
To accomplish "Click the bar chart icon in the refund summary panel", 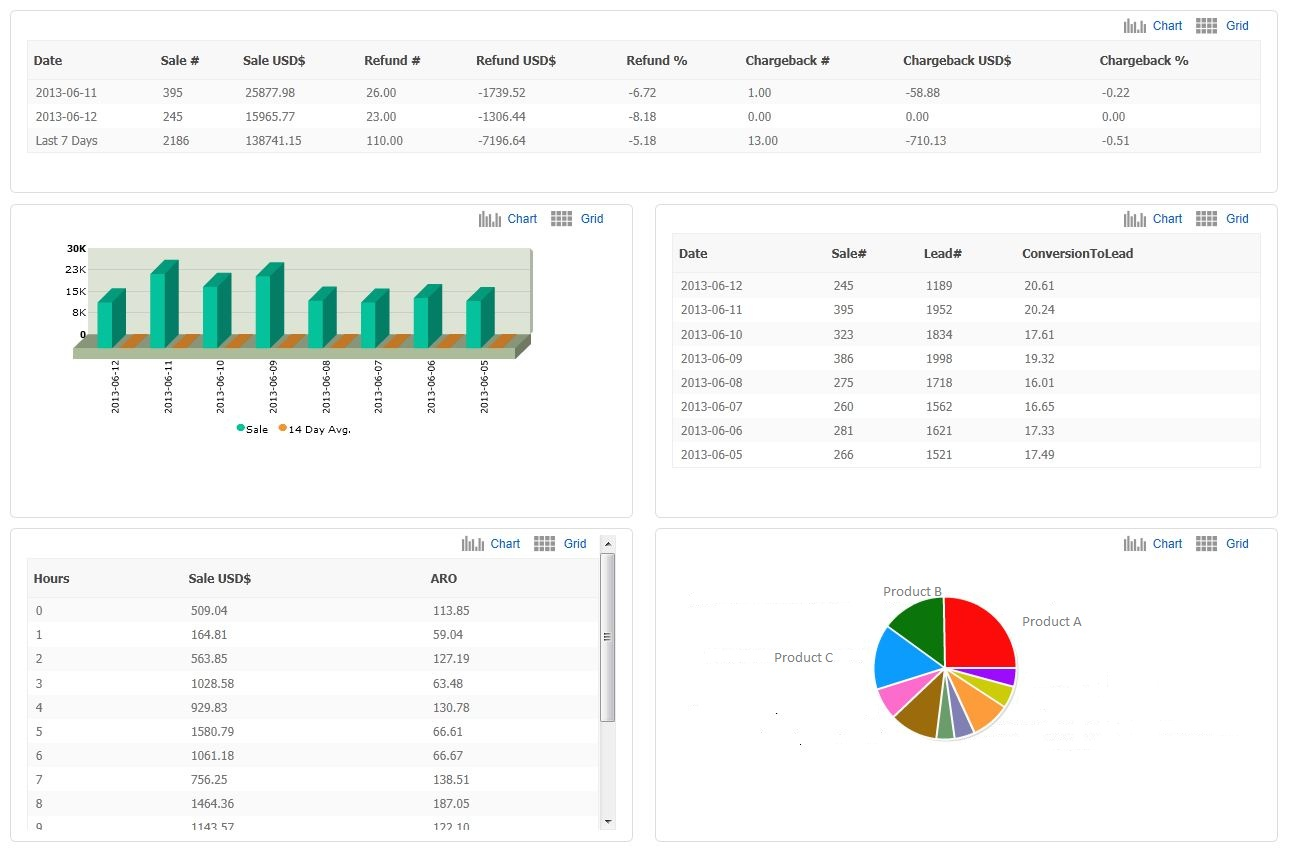I will click(1134, 26).
